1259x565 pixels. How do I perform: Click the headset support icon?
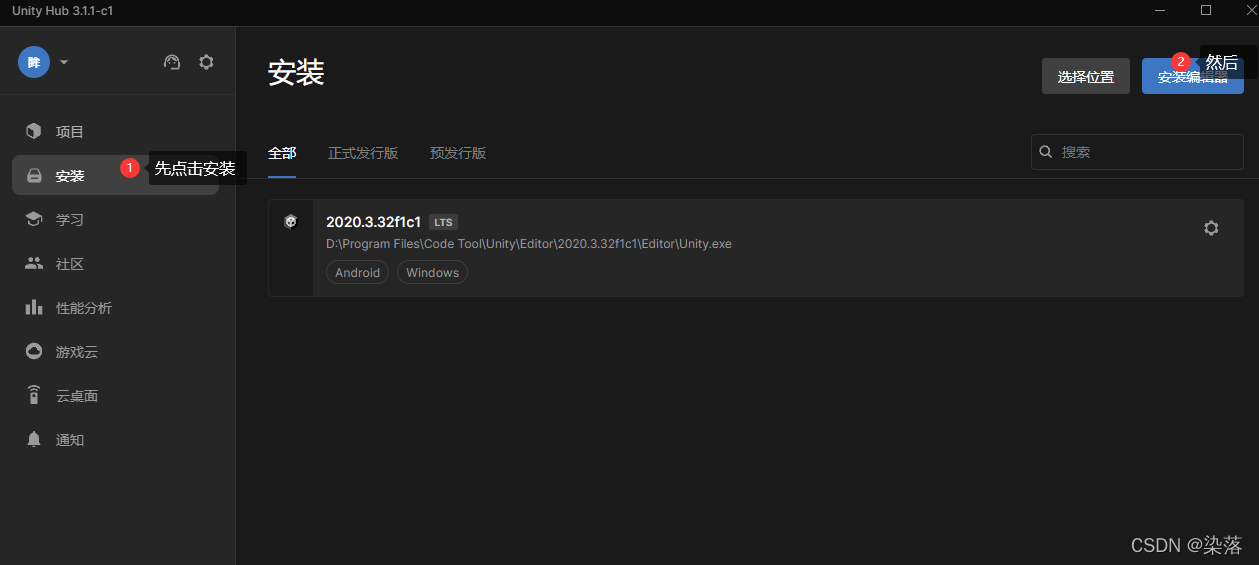coord(172,62)
